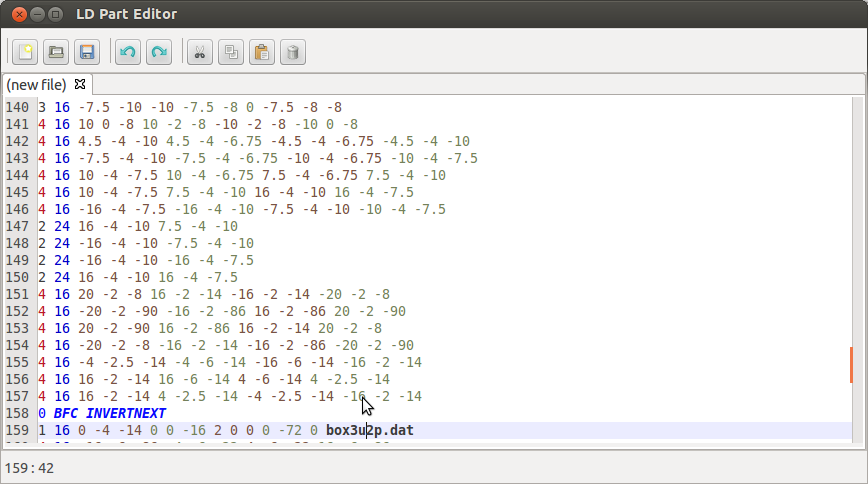Place cursor in line 141 starting '4 16 10 0 -8'
Image resolution: width=868 pixels, height=484 pixels.
pos(198,124)
